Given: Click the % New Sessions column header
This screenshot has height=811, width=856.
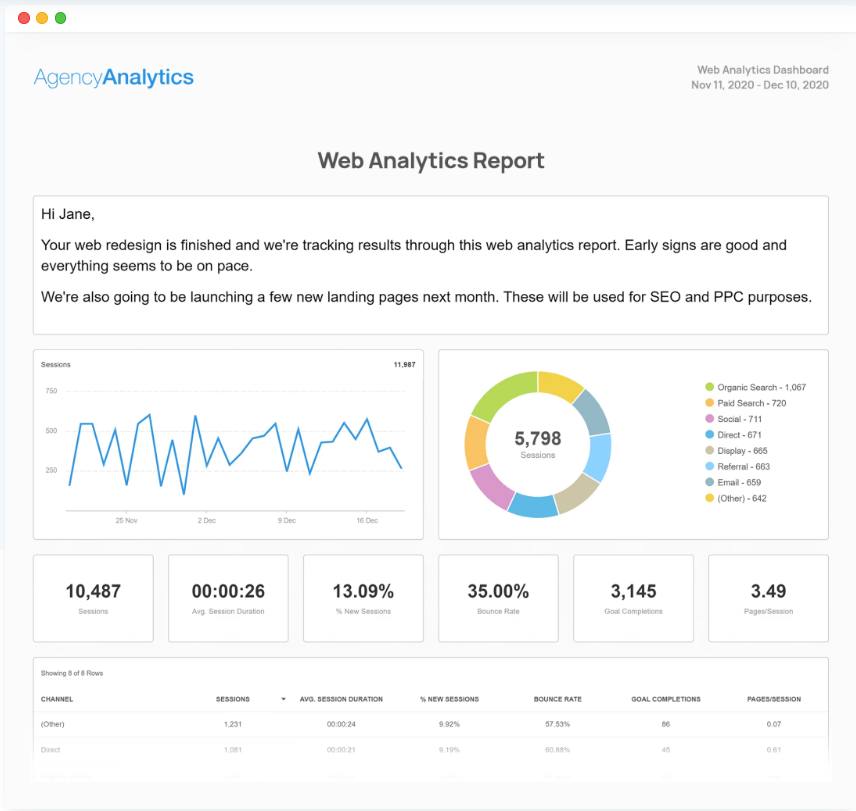Looking at the screenshot, I should pos(449,699).
